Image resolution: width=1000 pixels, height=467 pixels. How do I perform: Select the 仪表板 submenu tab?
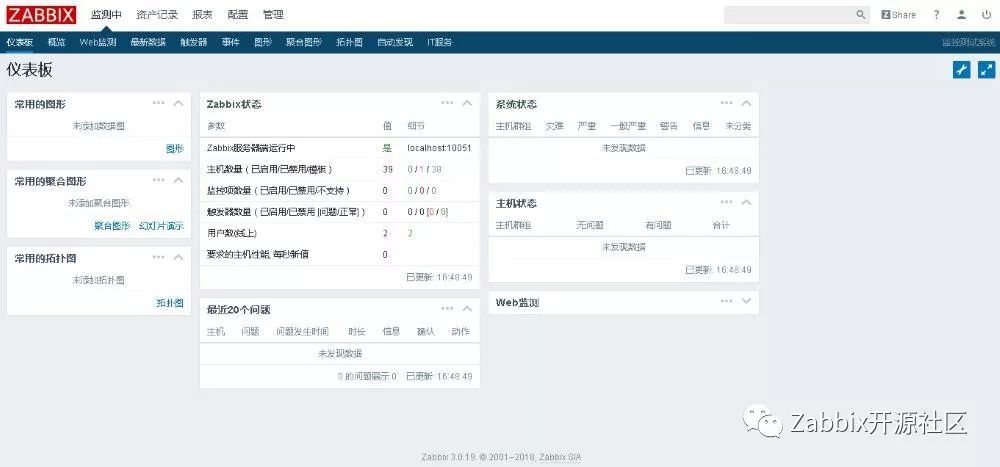coord(20,42)
